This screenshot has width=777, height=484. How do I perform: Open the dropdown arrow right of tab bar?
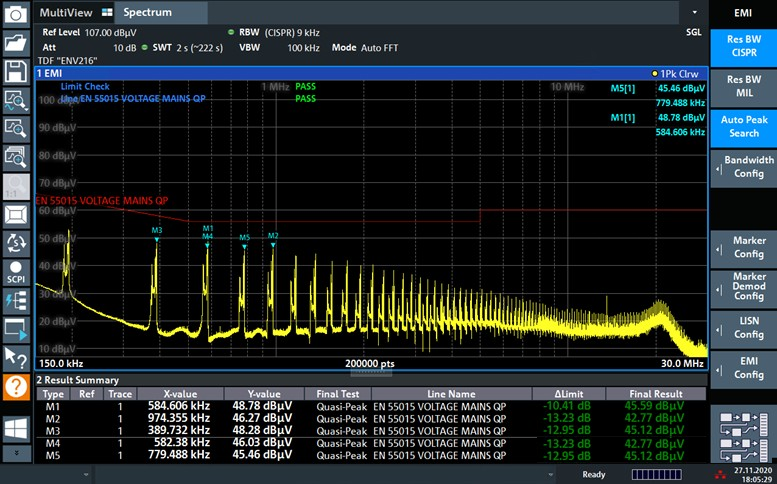(x=695, y=13)
